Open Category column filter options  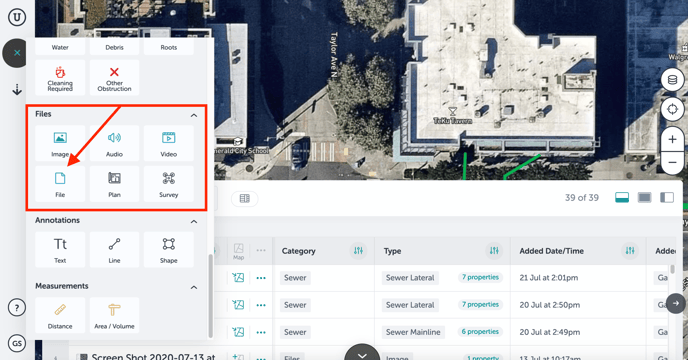point(358,251)
